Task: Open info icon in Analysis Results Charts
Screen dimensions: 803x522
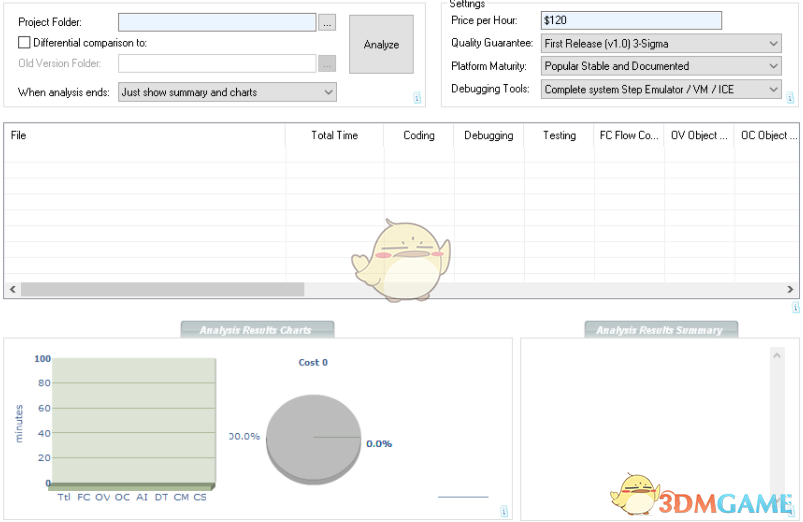Action: tap(504, 511)
